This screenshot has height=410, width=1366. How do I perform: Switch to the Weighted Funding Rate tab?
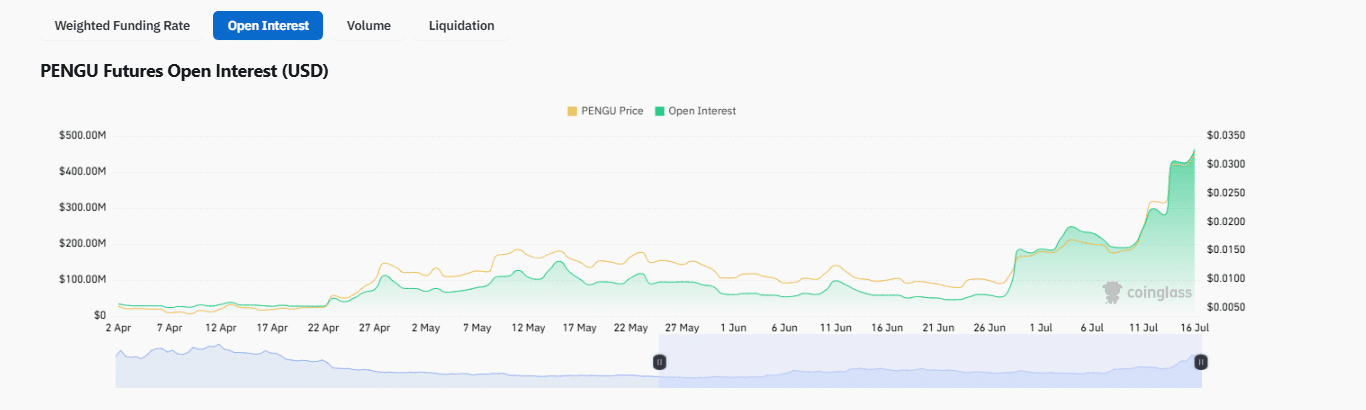coord(122,26)
